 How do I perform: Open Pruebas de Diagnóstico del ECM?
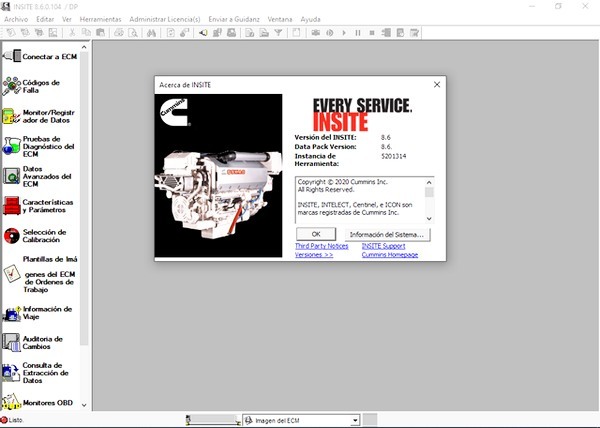coord(38,146)
